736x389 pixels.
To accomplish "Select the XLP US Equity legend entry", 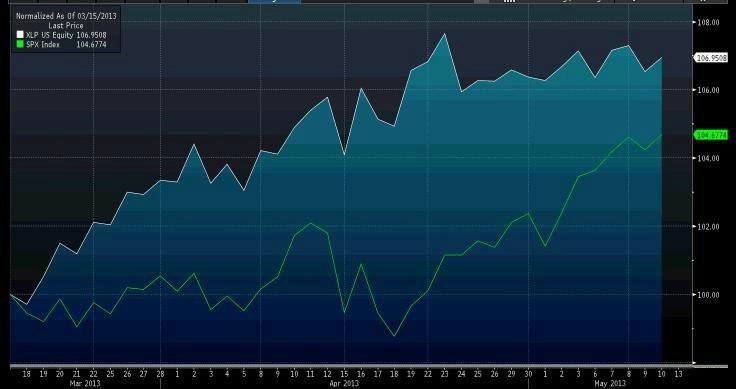I will (62, 35).
